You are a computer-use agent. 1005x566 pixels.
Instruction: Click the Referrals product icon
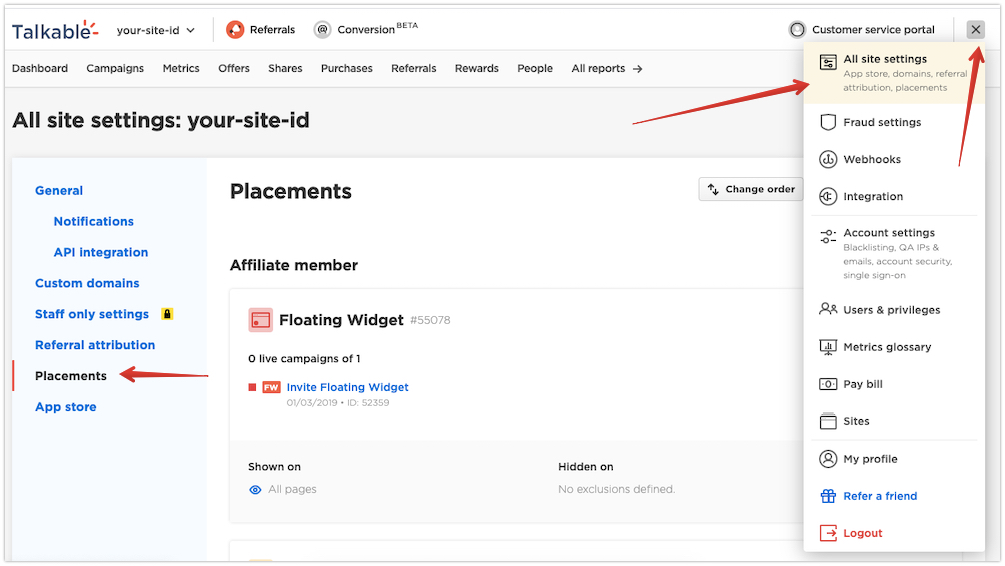pos(235,29)
